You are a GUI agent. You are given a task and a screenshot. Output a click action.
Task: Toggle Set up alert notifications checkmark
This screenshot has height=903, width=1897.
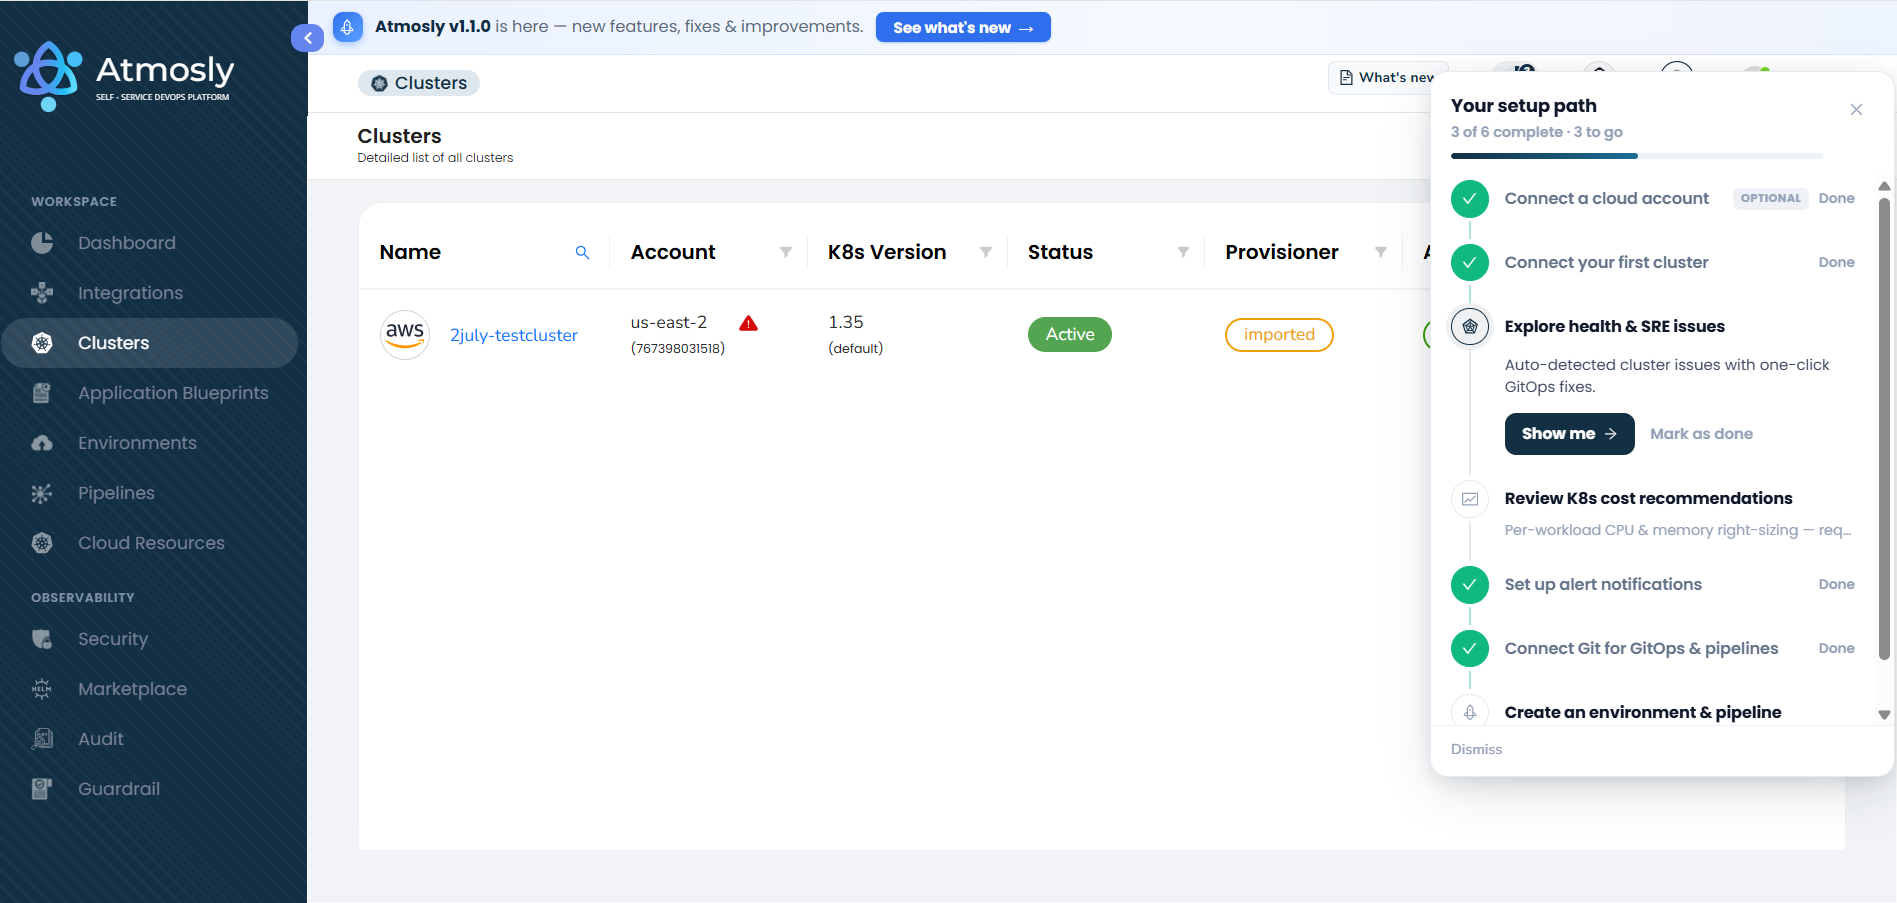1469,584
